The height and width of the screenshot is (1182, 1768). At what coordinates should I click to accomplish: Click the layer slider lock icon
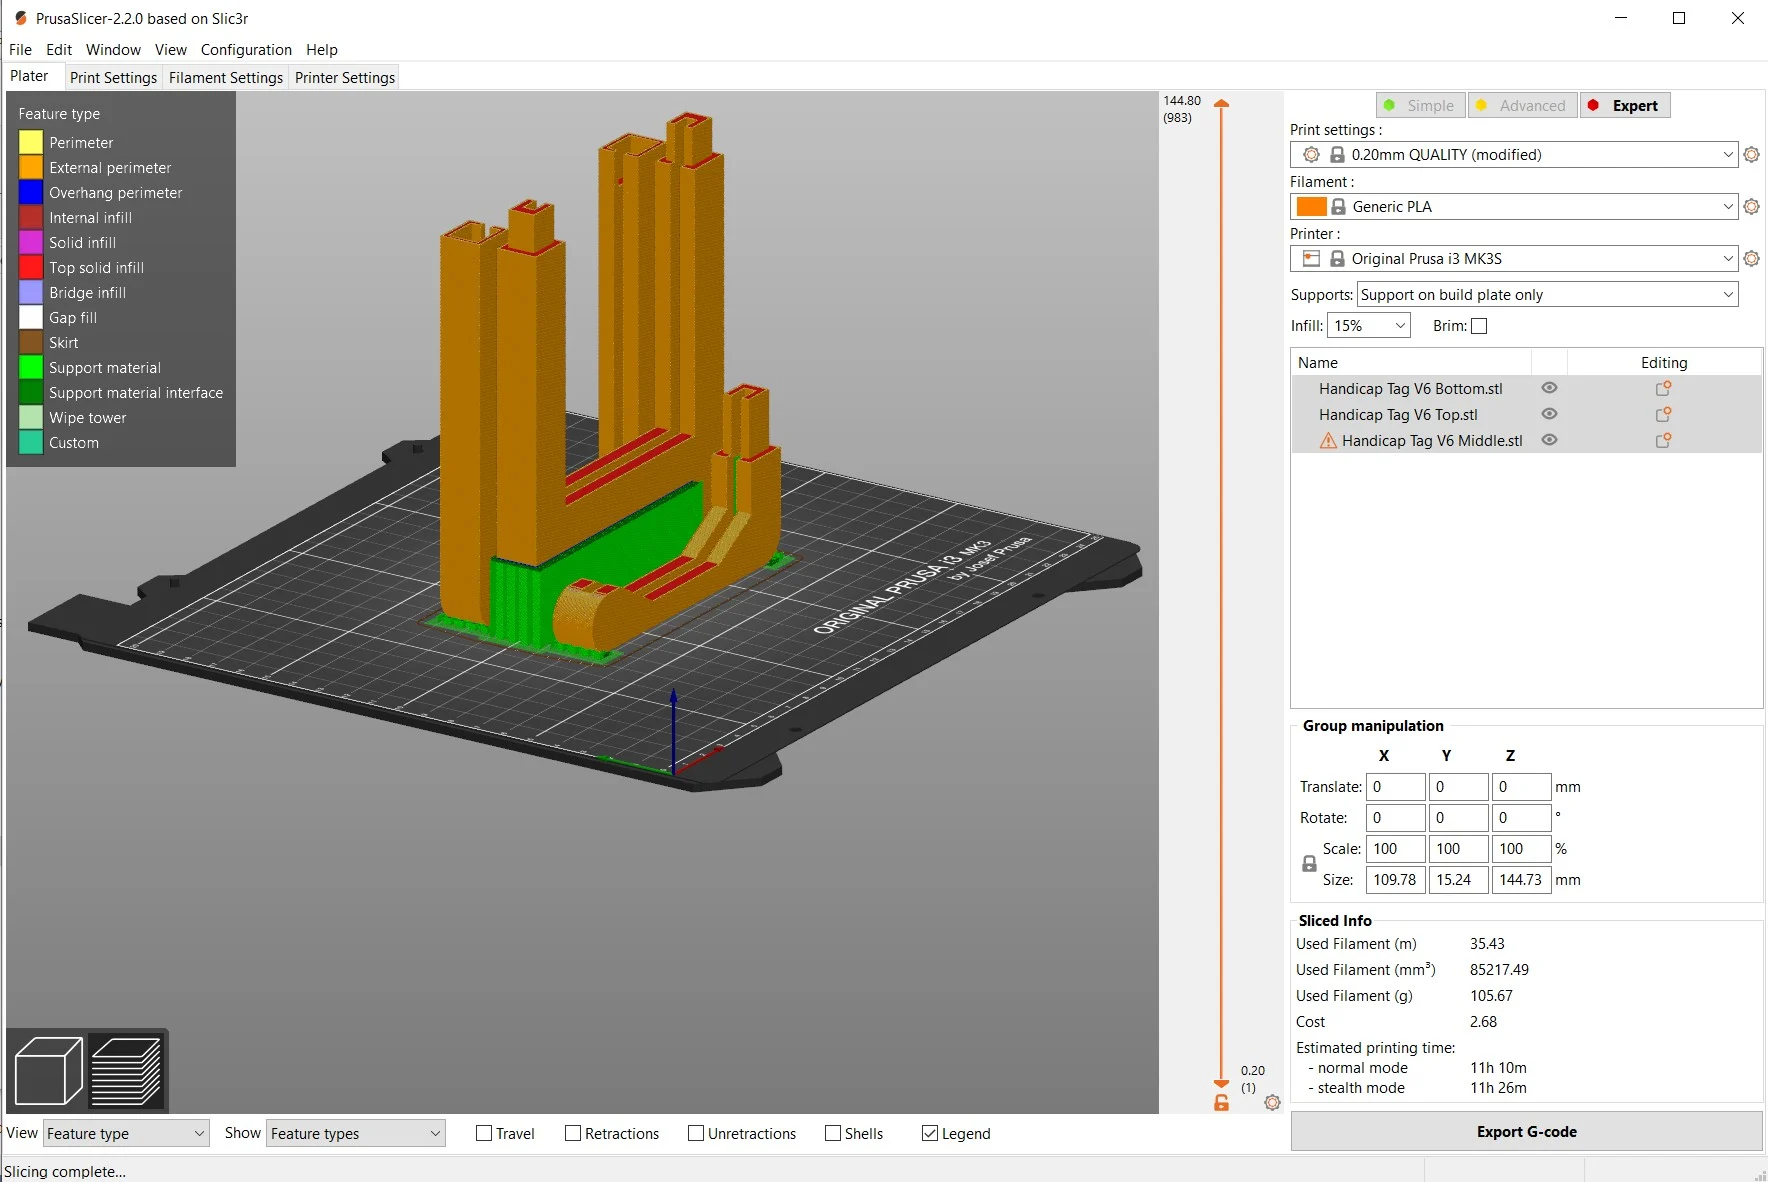coord(1221,1102)
